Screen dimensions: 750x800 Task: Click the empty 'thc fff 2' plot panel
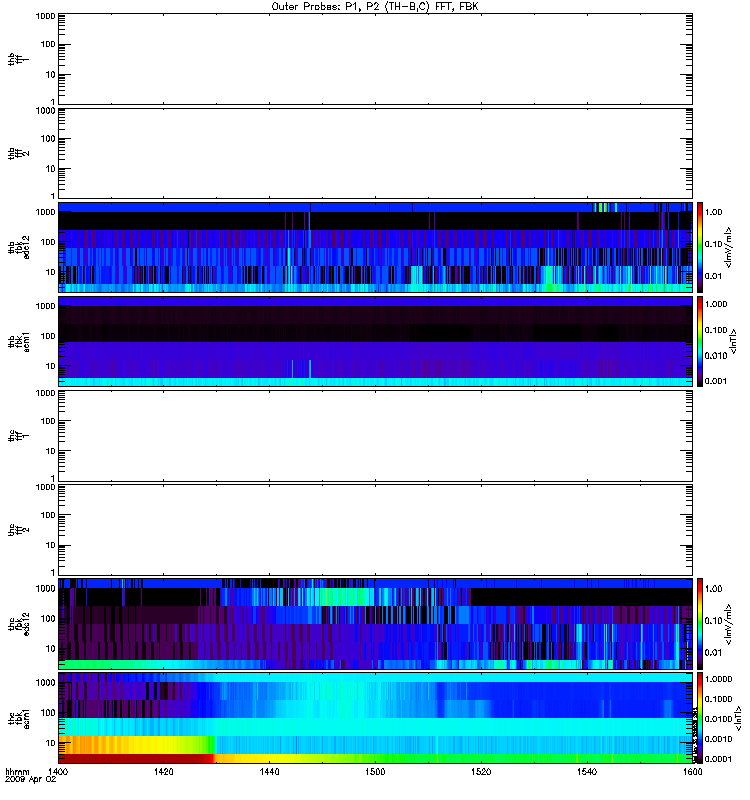pos(375,530)
